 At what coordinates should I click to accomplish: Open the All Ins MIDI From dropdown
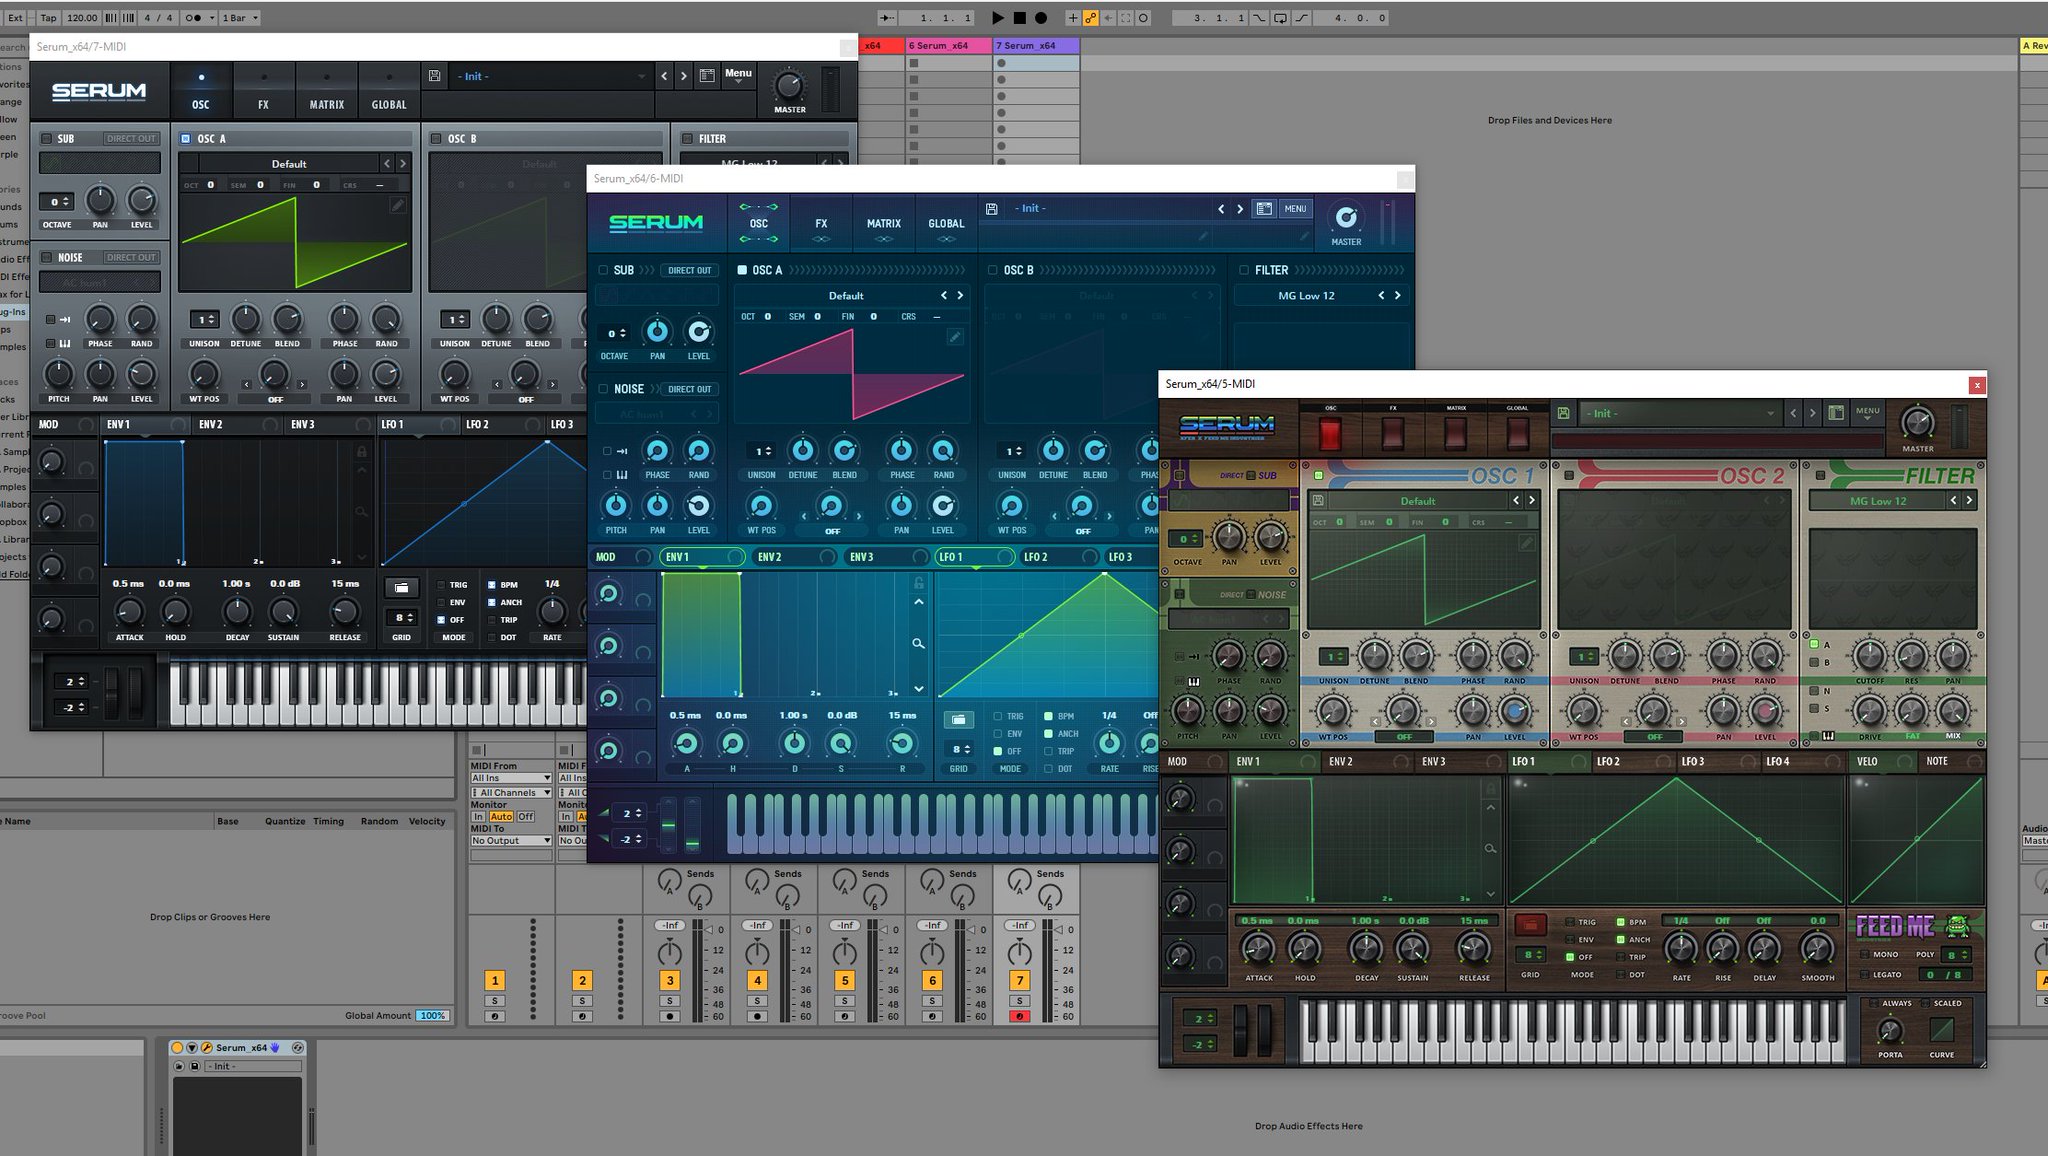[511, 778]
